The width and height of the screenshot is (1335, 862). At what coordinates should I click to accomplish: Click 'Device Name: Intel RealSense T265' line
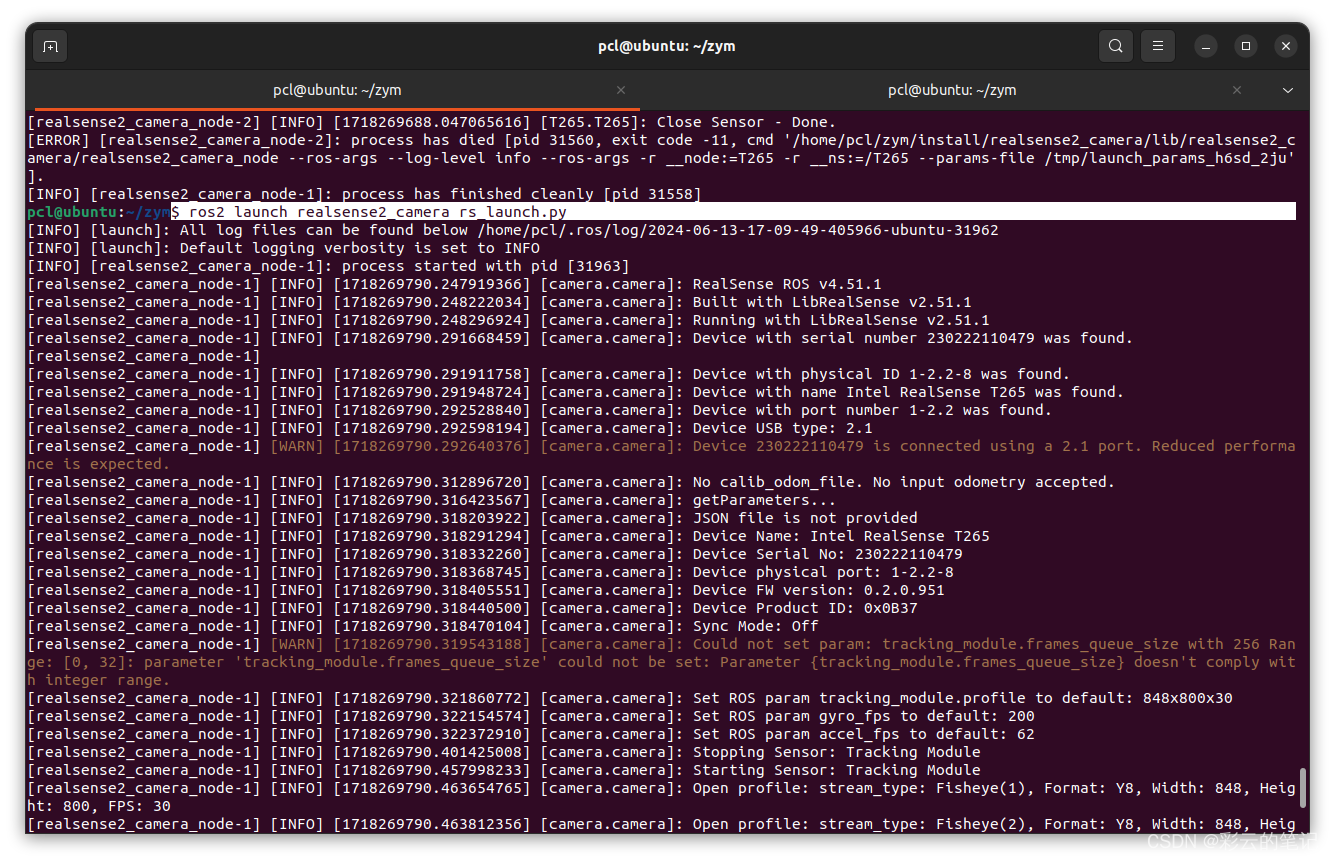click(x=508, y=536)
